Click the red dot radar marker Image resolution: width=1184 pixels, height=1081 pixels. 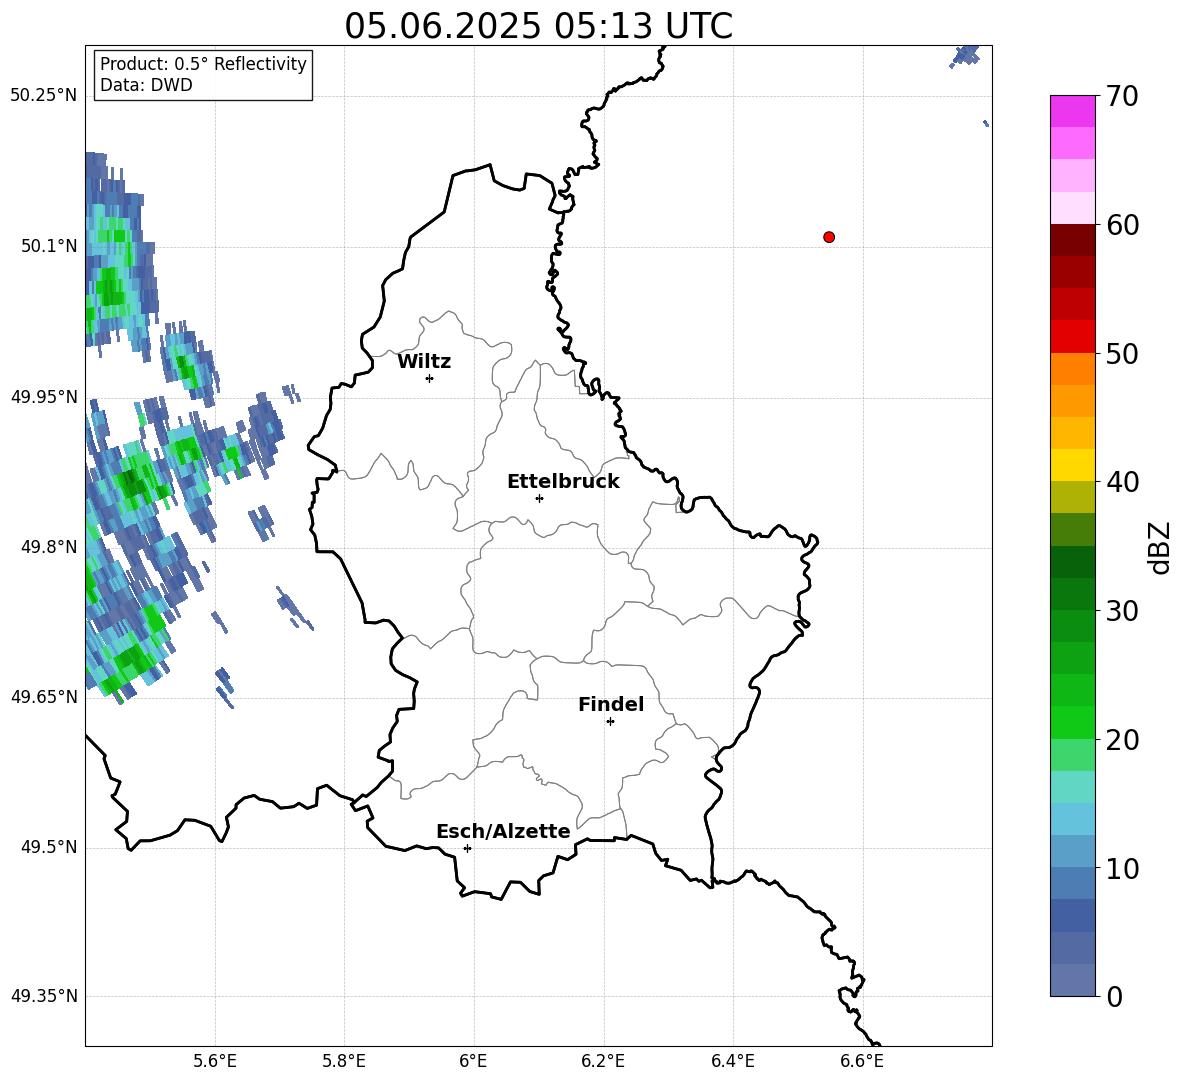point(829,237)
